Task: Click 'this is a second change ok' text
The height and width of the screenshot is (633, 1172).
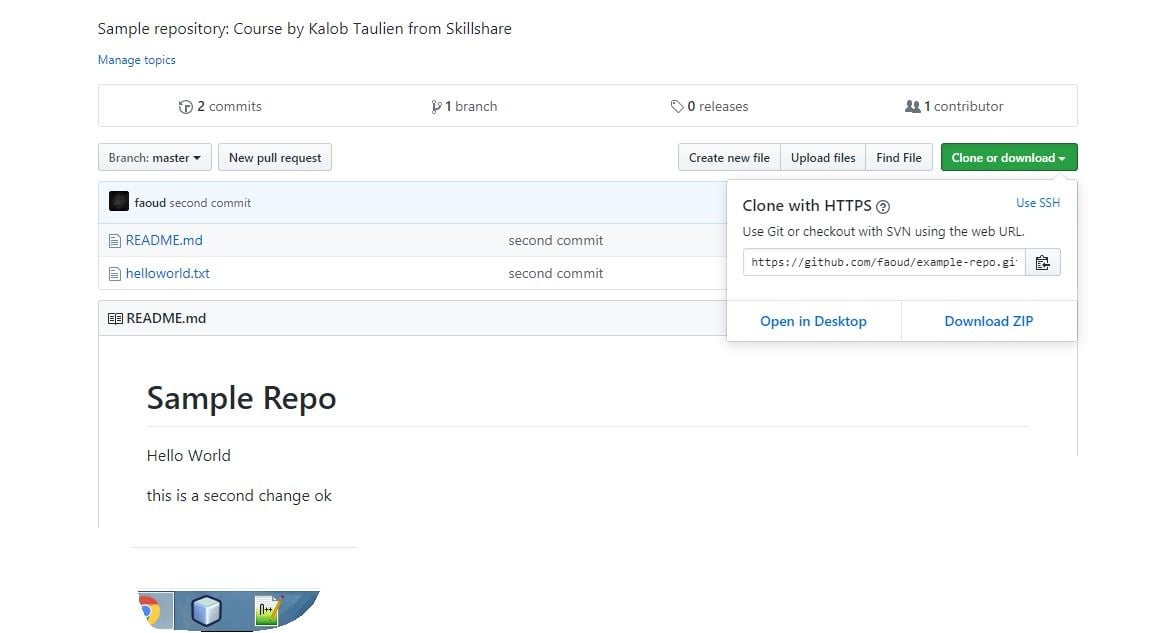Action: 238,496
